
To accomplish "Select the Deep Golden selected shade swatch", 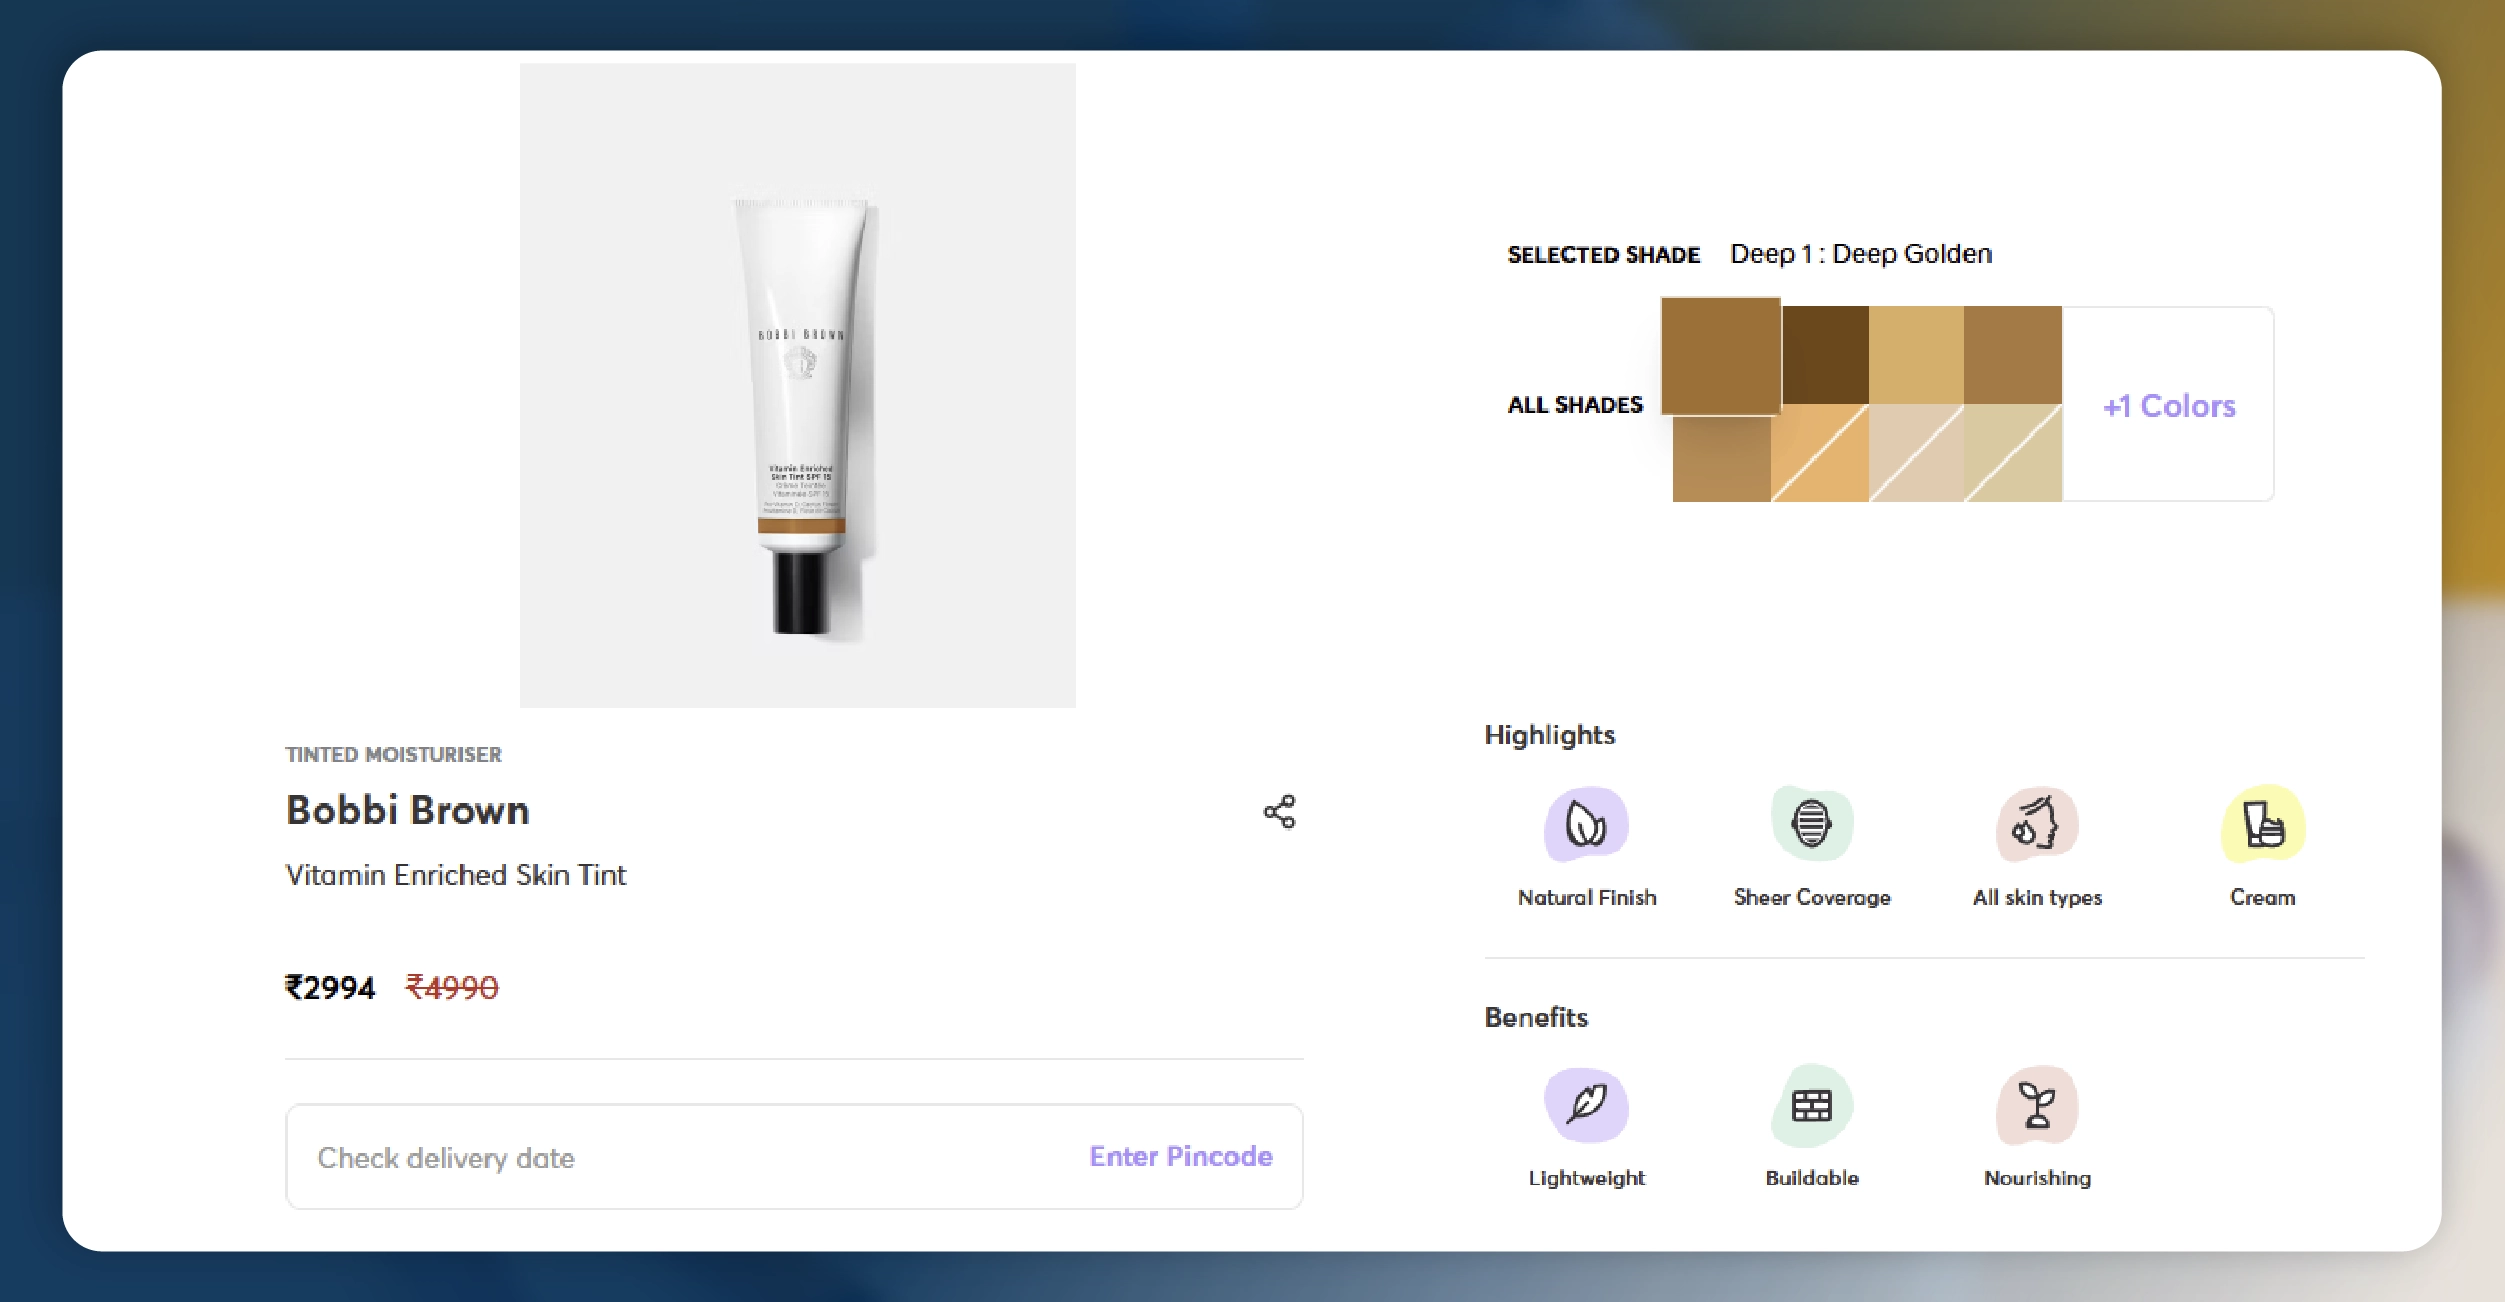I will (1720, 356).
